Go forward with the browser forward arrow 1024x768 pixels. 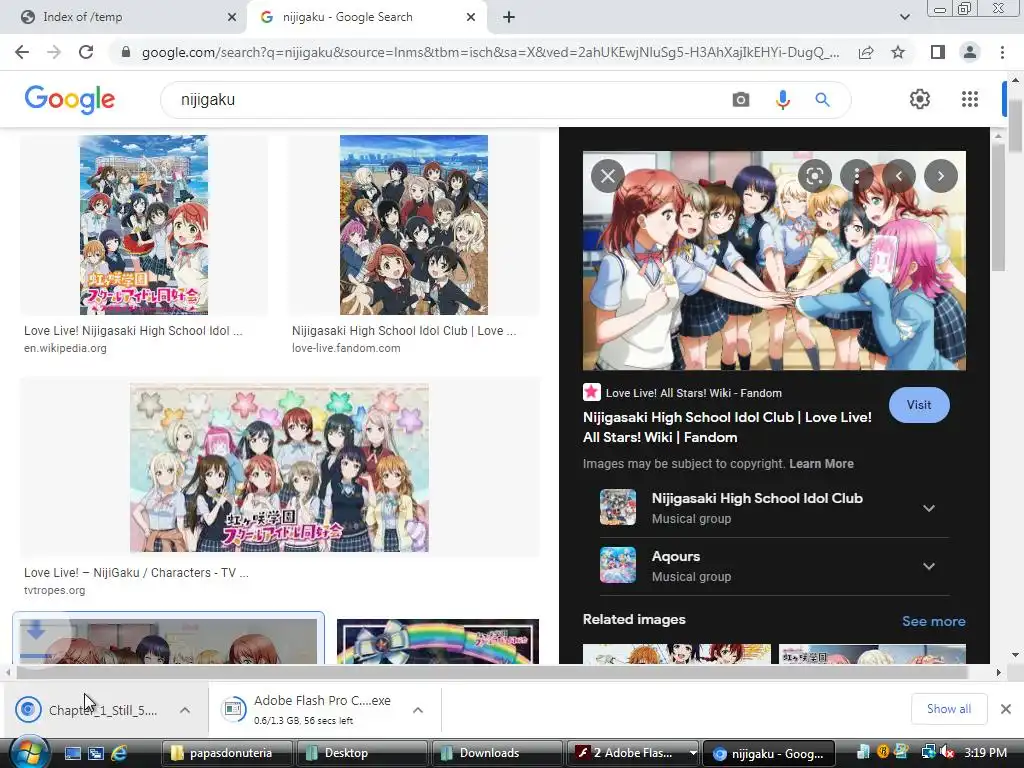54,52
